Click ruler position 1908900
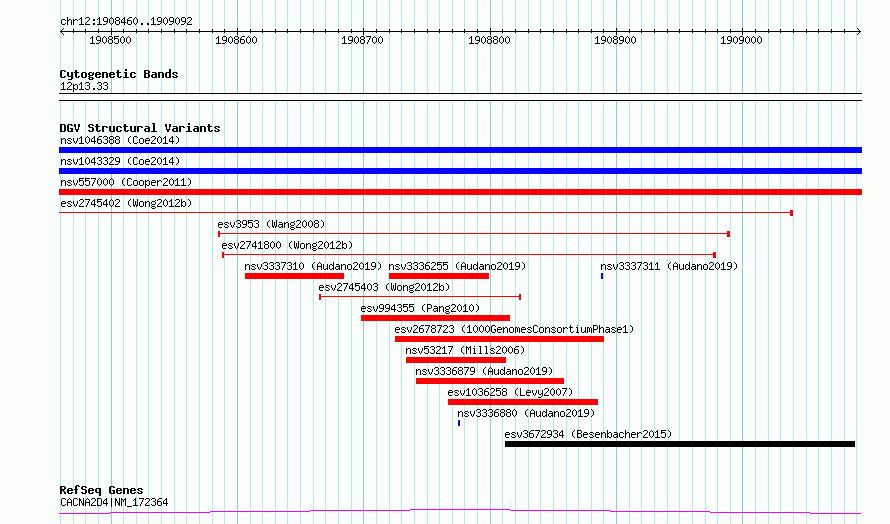The height and width of the screenshot is (524, 890). [615, 40]
